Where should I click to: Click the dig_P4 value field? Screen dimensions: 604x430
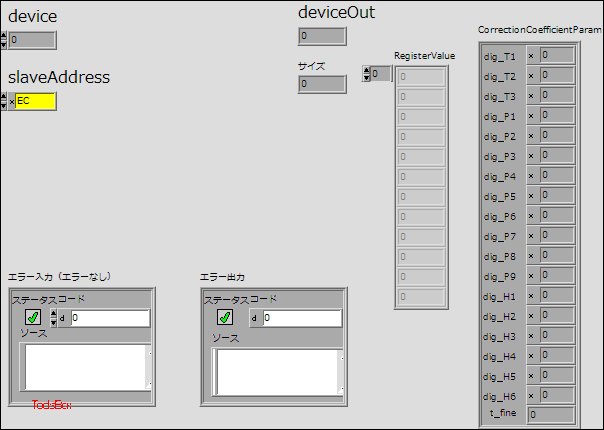coord(557,176)
